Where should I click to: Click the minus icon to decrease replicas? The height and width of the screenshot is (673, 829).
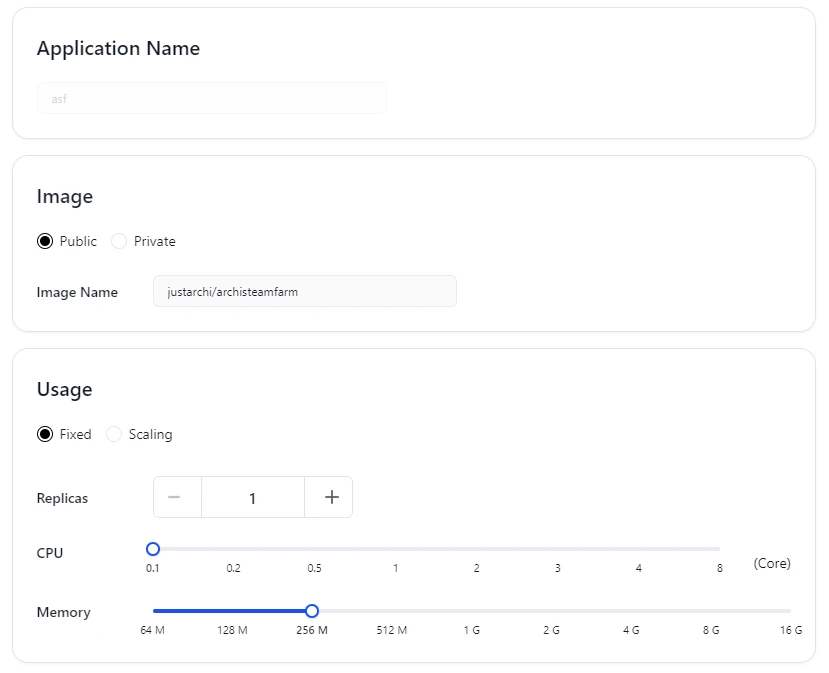(x=174, y=497)
